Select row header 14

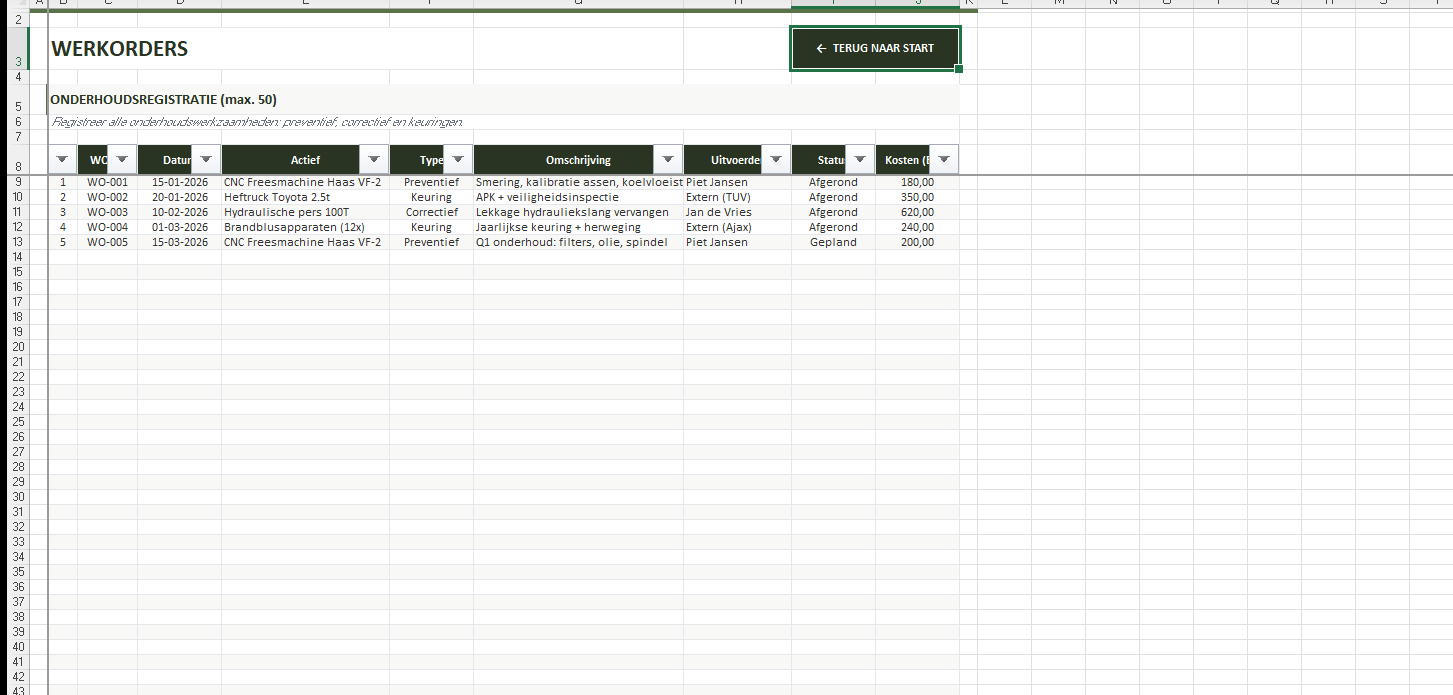tap(17, 257)
